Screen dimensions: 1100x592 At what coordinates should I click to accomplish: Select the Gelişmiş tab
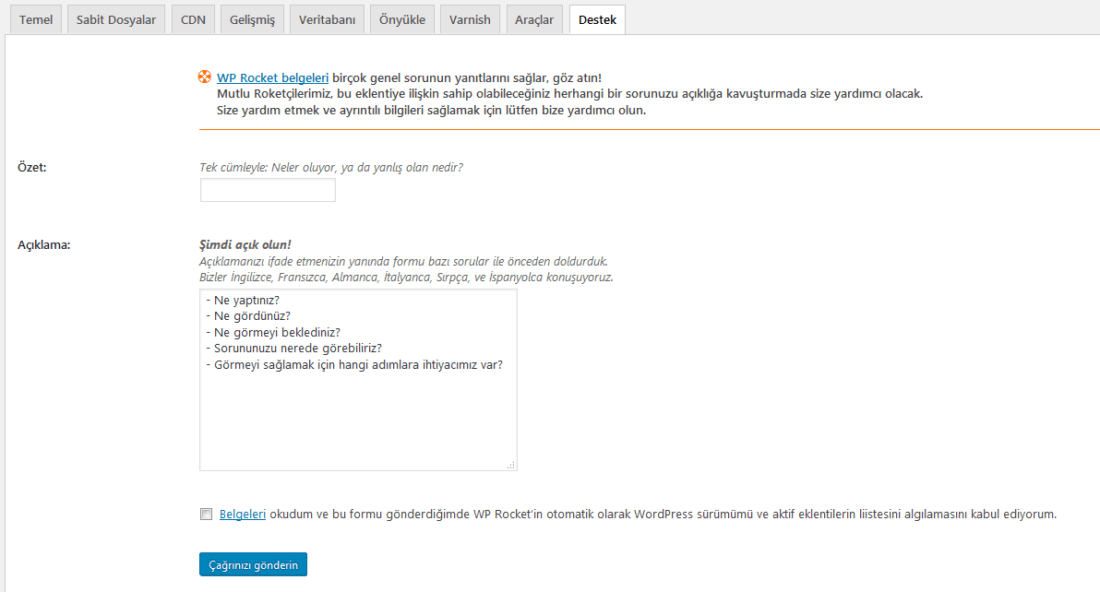[252, 20]
